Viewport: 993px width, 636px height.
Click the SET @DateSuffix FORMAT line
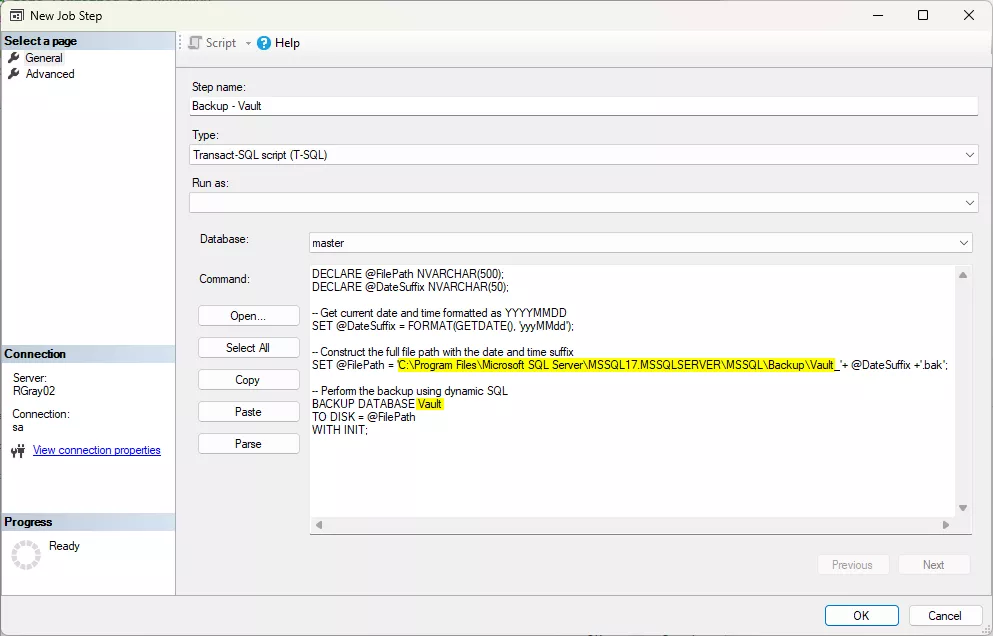tap(443, 326)
